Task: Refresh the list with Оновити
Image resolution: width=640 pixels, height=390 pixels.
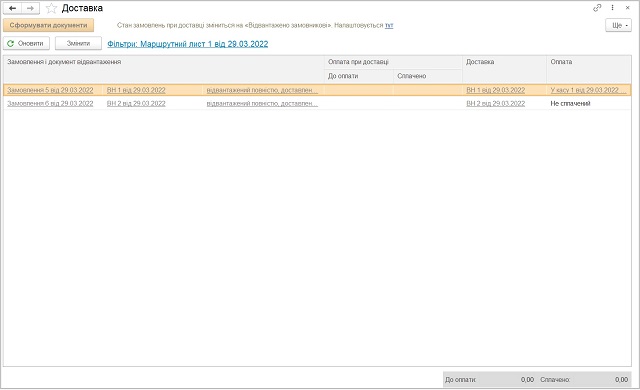Action: coord(26,43)
